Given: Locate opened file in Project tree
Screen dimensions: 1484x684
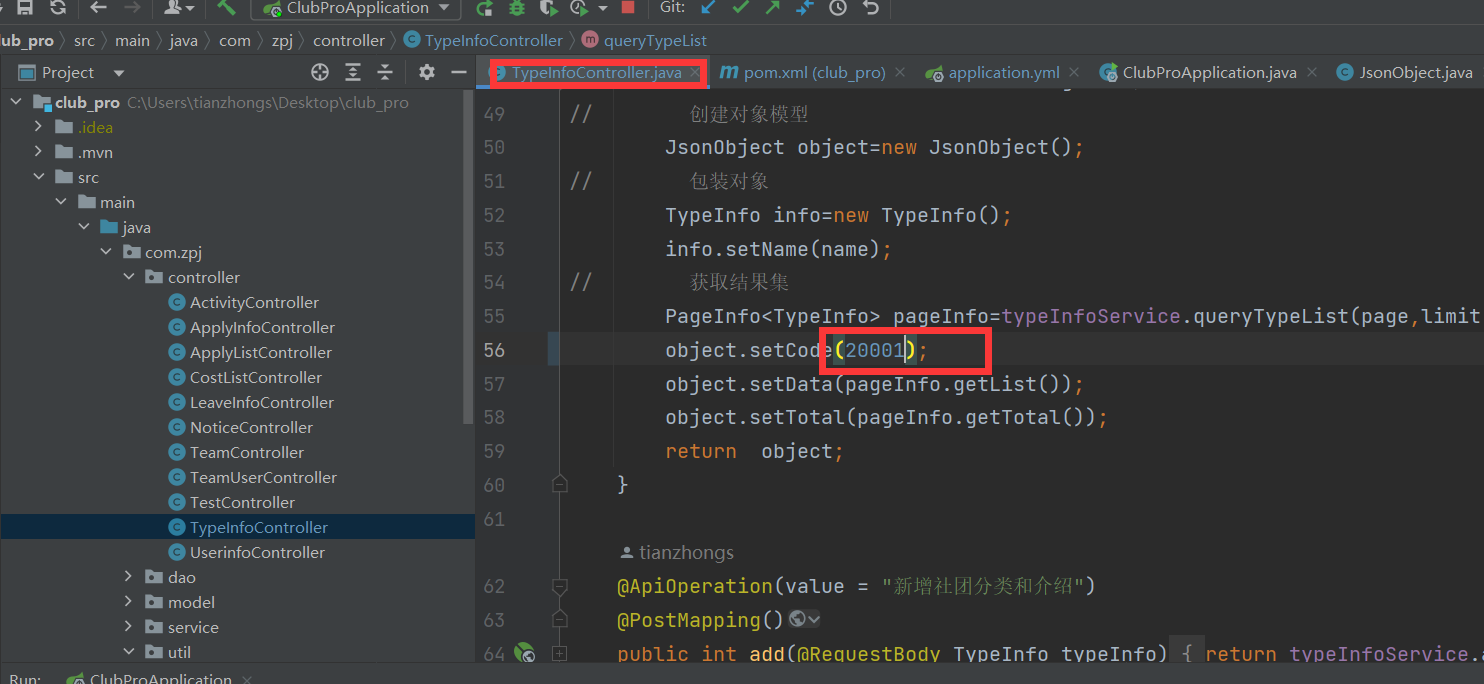Looking at the screenshot, I should pyautogui.click(x=320, y=72).
